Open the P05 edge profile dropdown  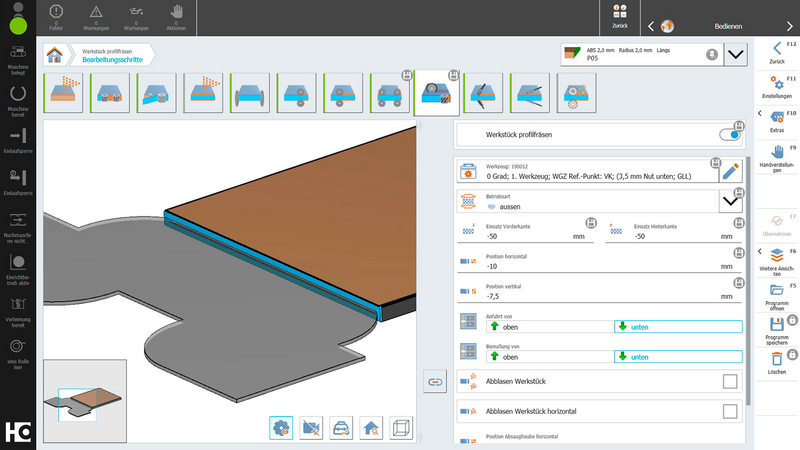735,55
